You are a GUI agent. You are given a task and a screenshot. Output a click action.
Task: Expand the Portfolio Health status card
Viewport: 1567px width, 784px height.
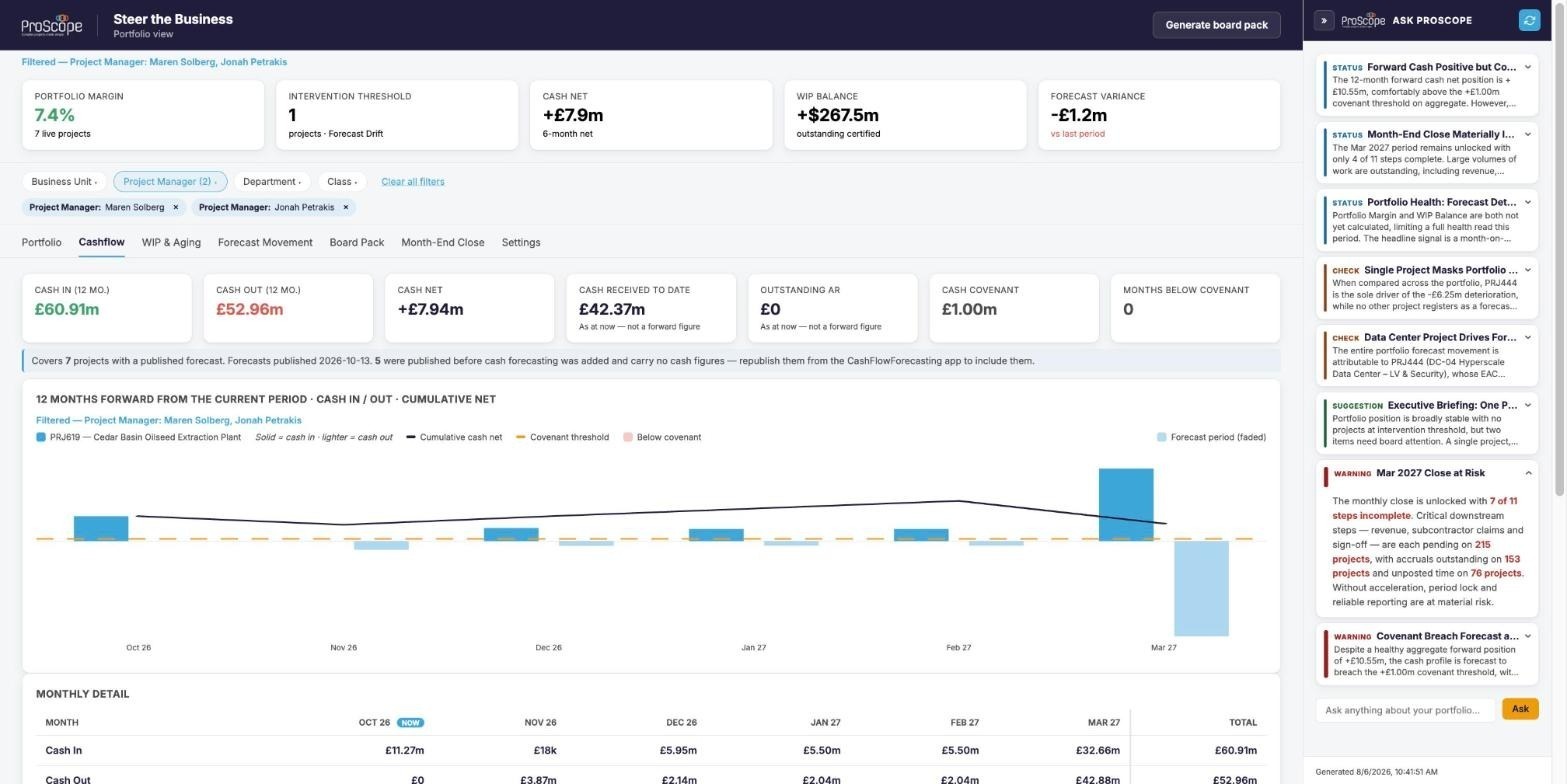(x=1528, y=202)
